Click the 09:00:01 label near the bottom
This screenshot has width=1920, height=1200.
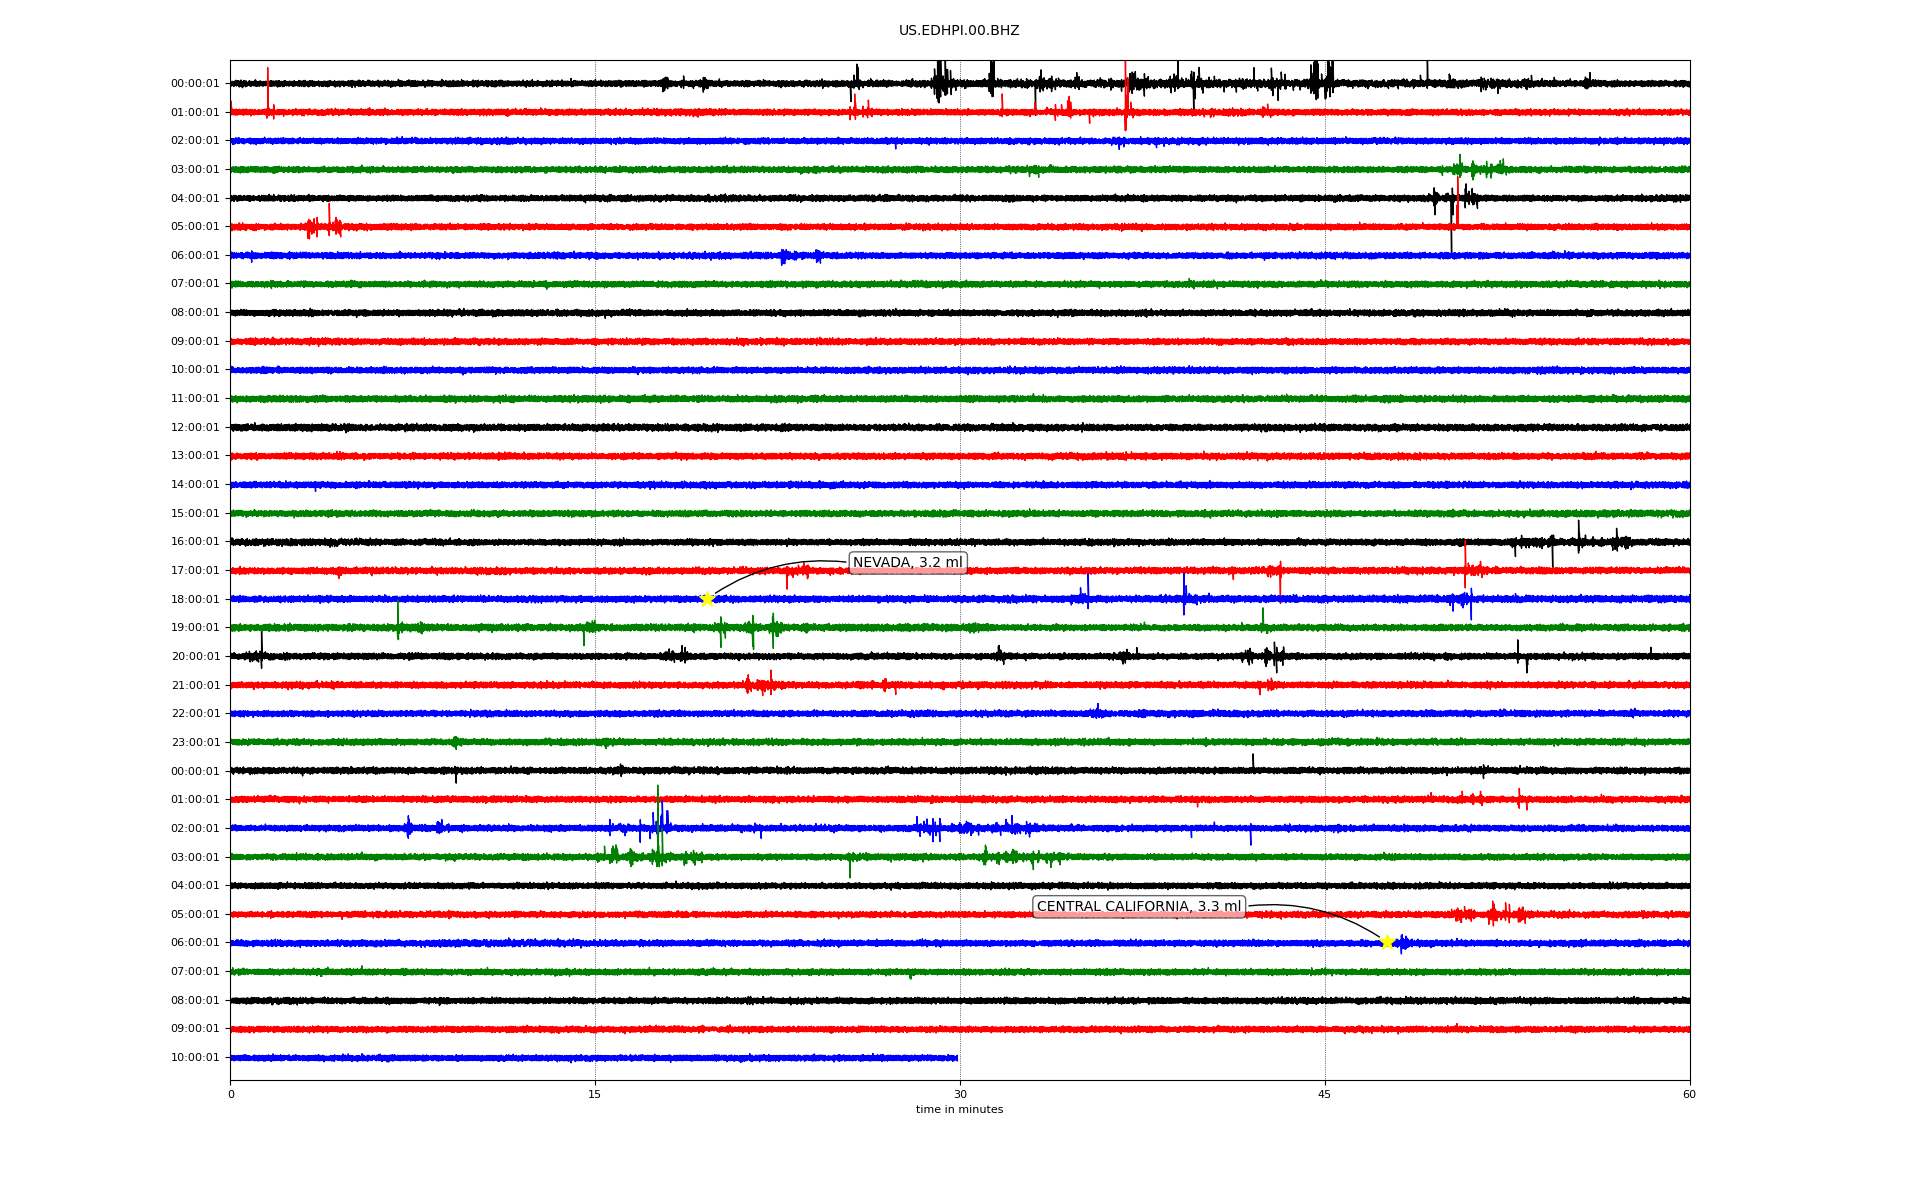click(195, 1029)
